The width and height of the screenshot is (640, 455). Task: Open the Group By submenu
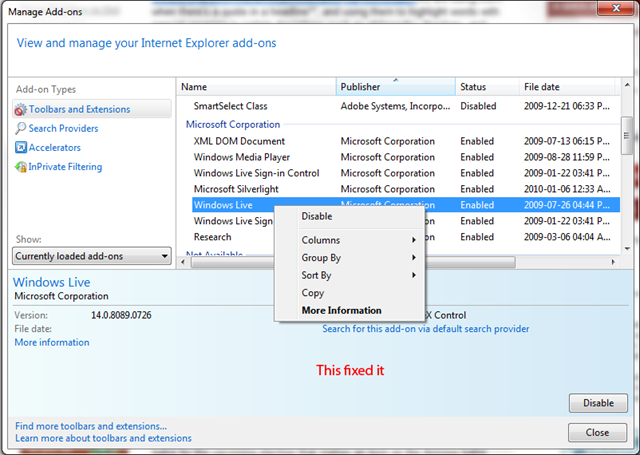(349, 257)
